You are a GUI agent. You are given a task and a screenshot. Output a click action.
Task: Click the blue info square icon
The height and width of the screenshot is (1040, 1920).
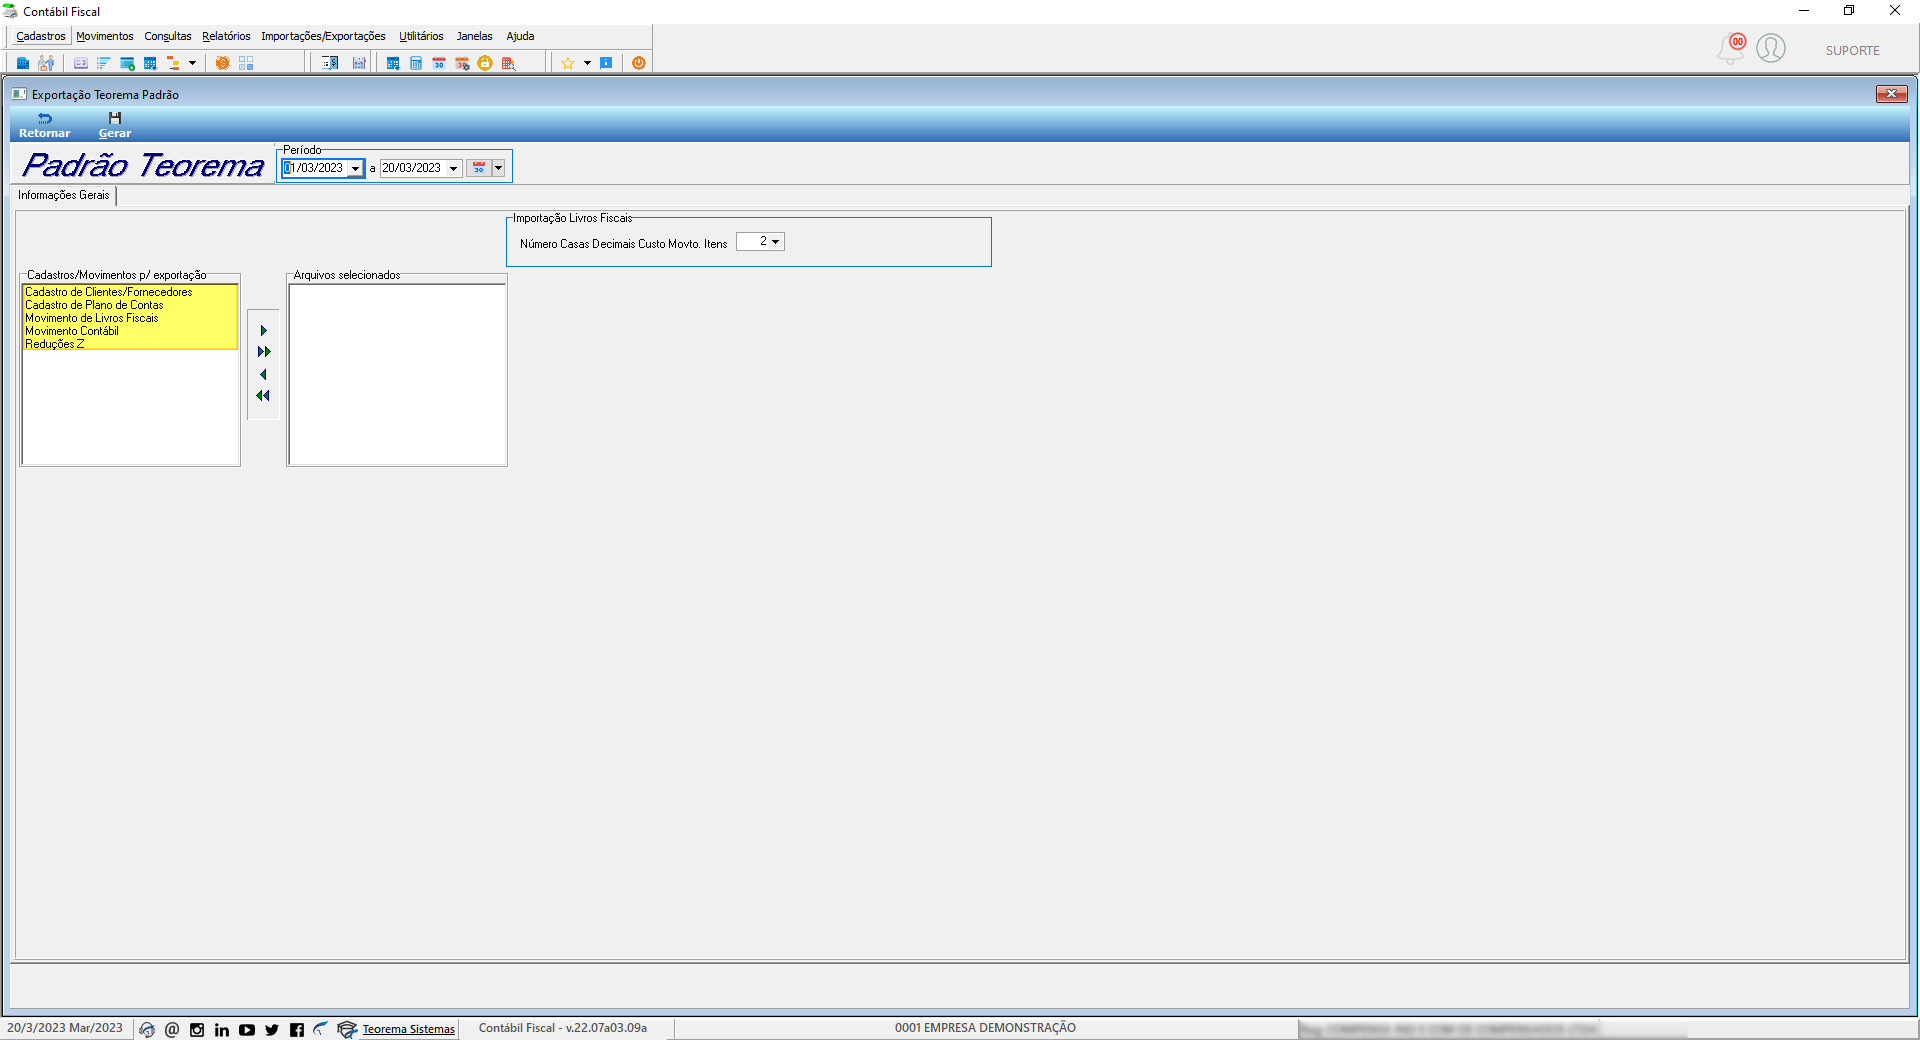coord(606,63)
